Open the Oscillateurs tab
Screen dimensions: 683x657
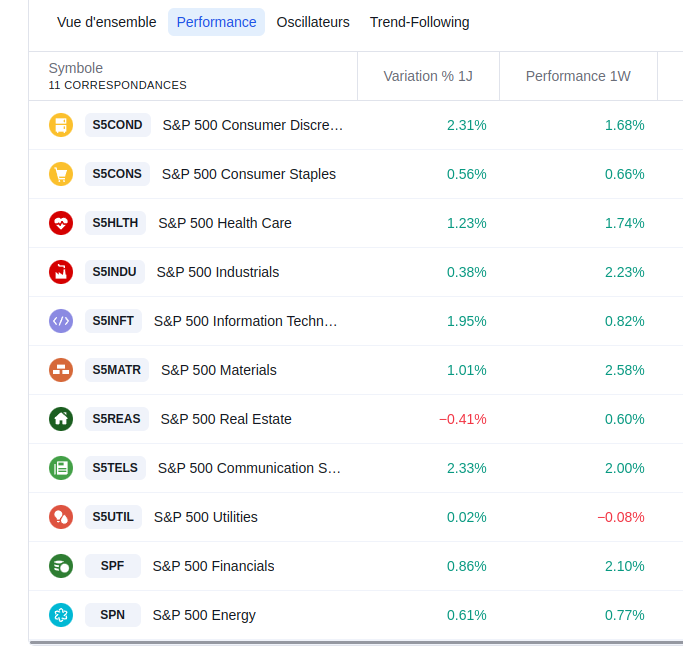point(313,22)
